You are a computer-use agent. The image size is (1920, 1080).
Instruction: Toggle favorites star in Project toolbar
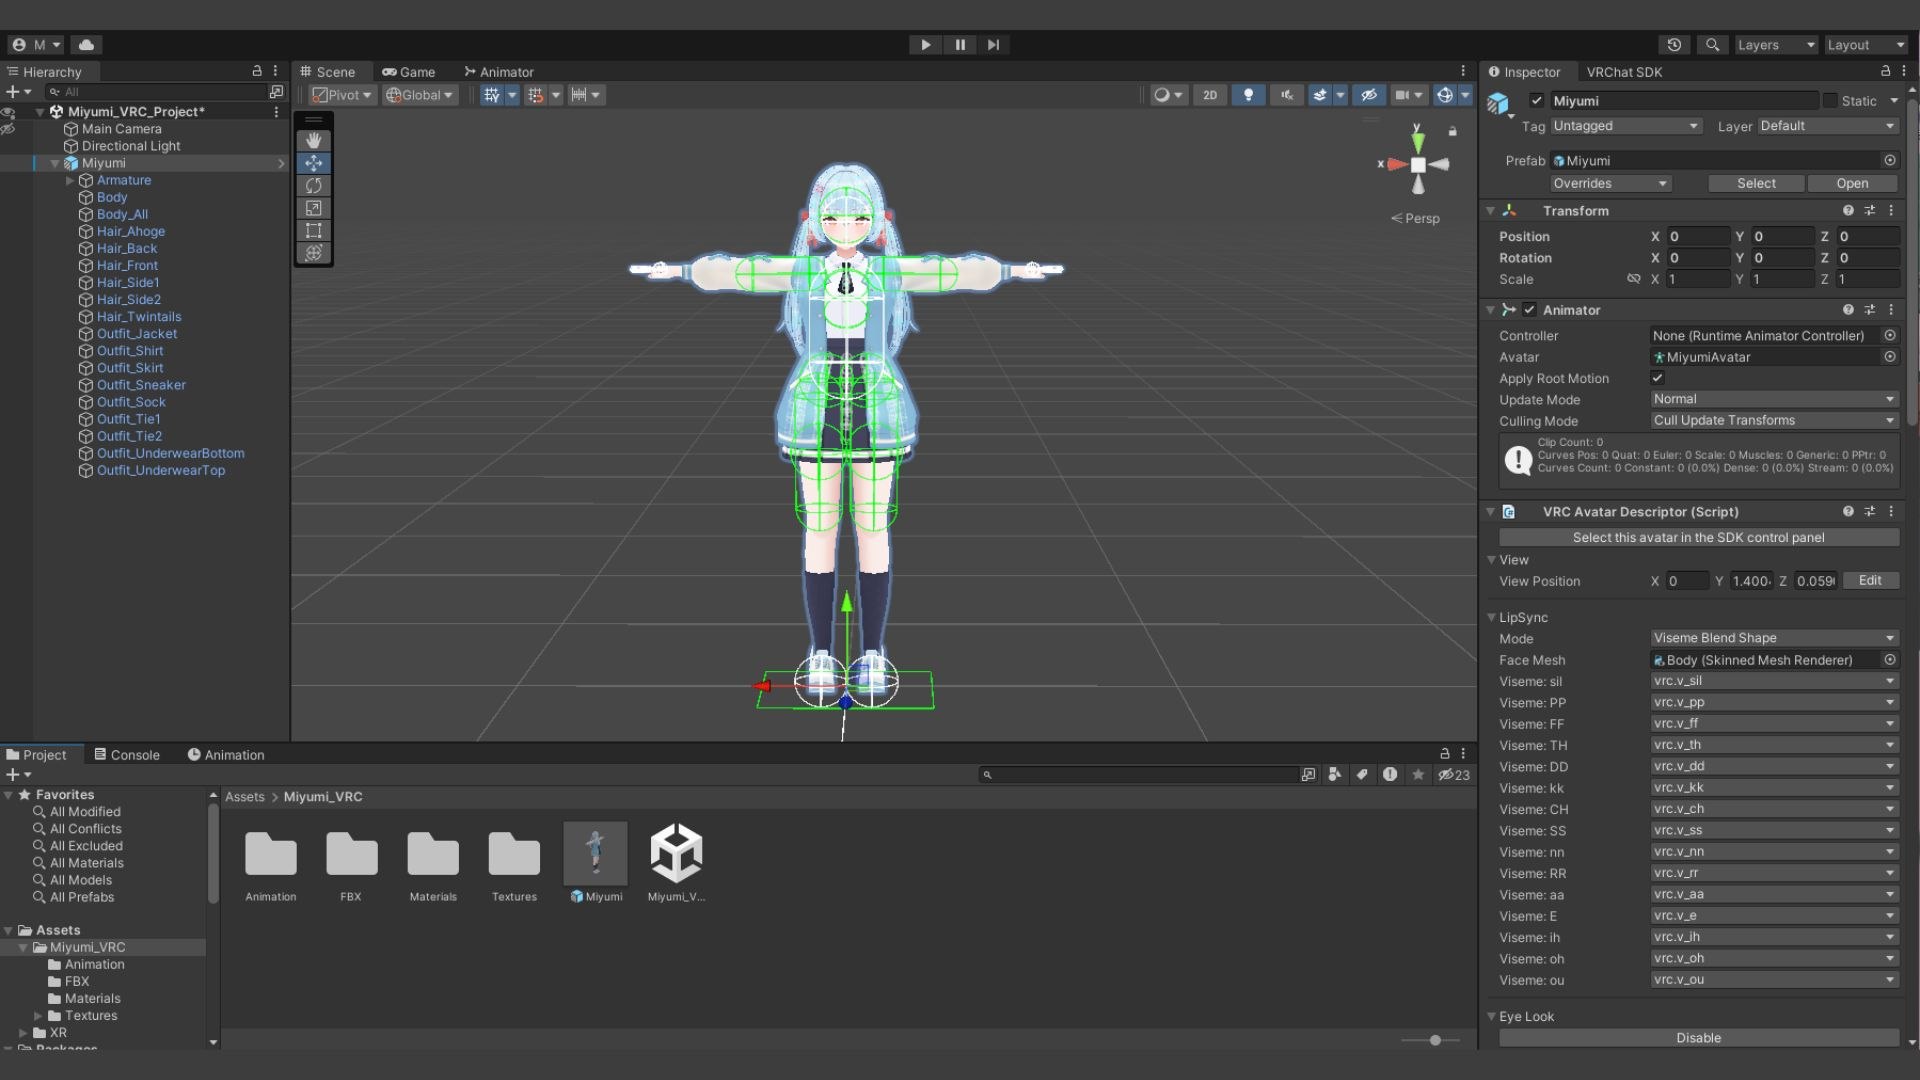(x=1418, y=775)
